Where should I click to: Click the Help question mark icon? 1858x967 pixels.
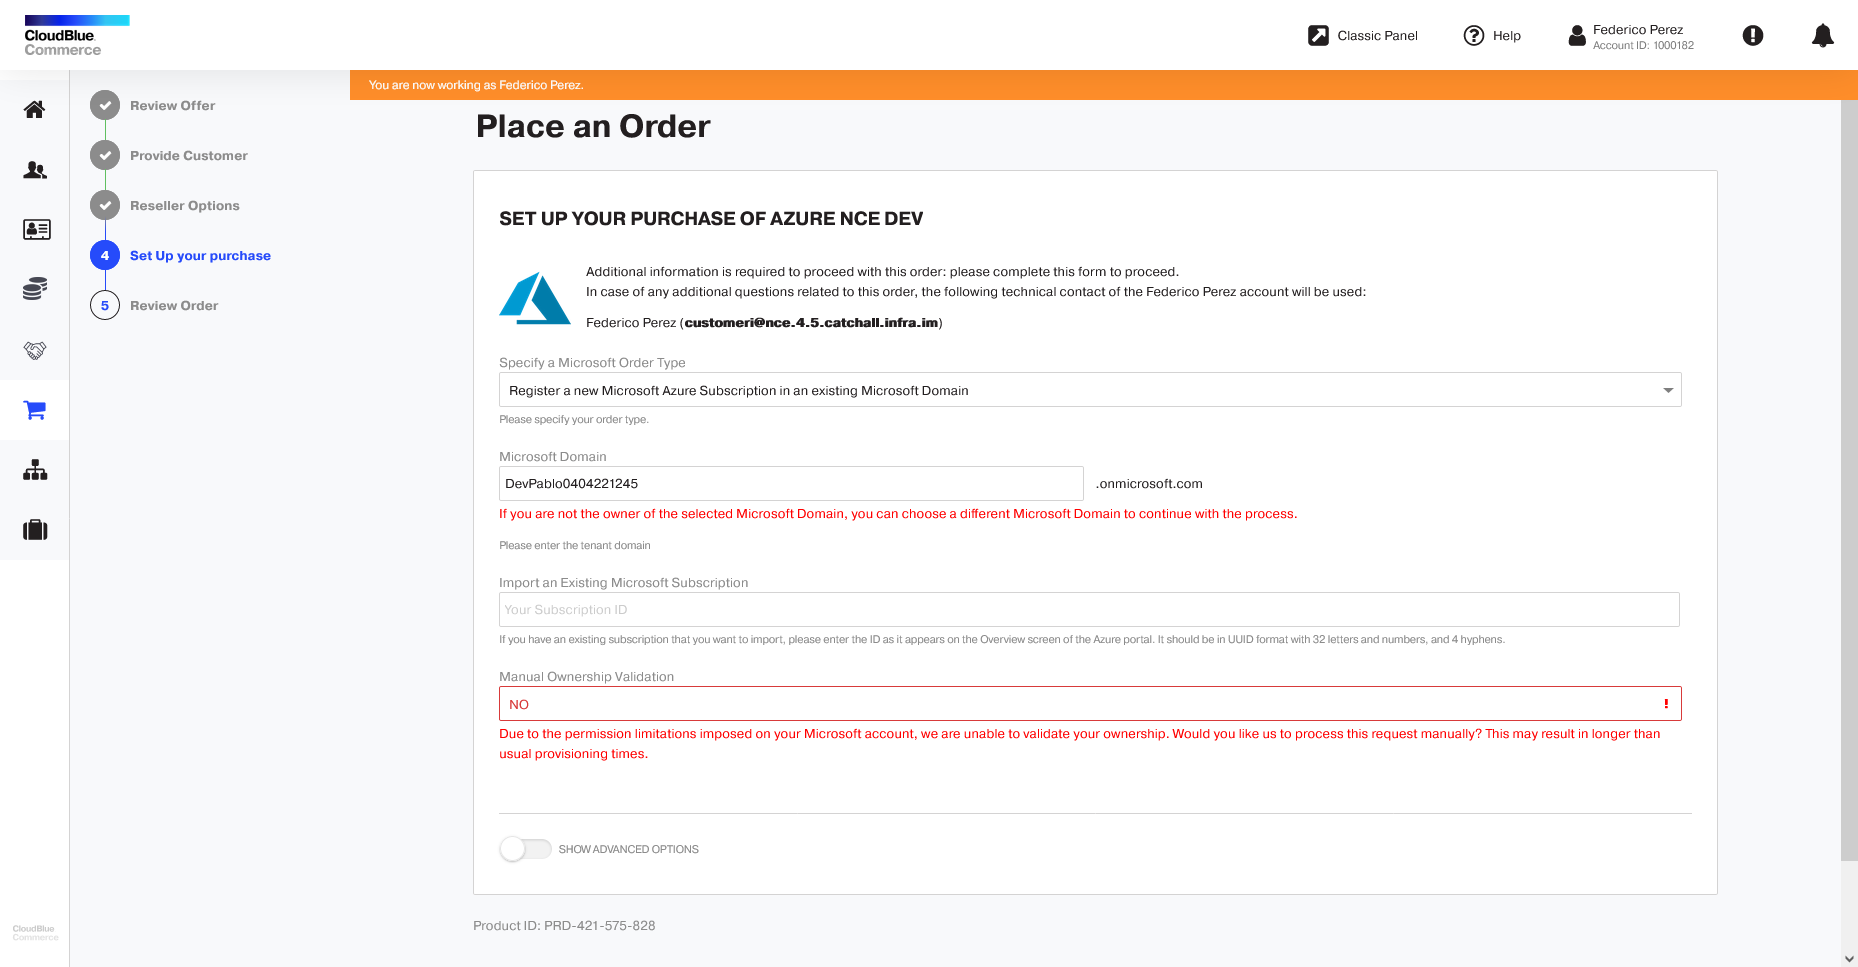(1473, 36)
